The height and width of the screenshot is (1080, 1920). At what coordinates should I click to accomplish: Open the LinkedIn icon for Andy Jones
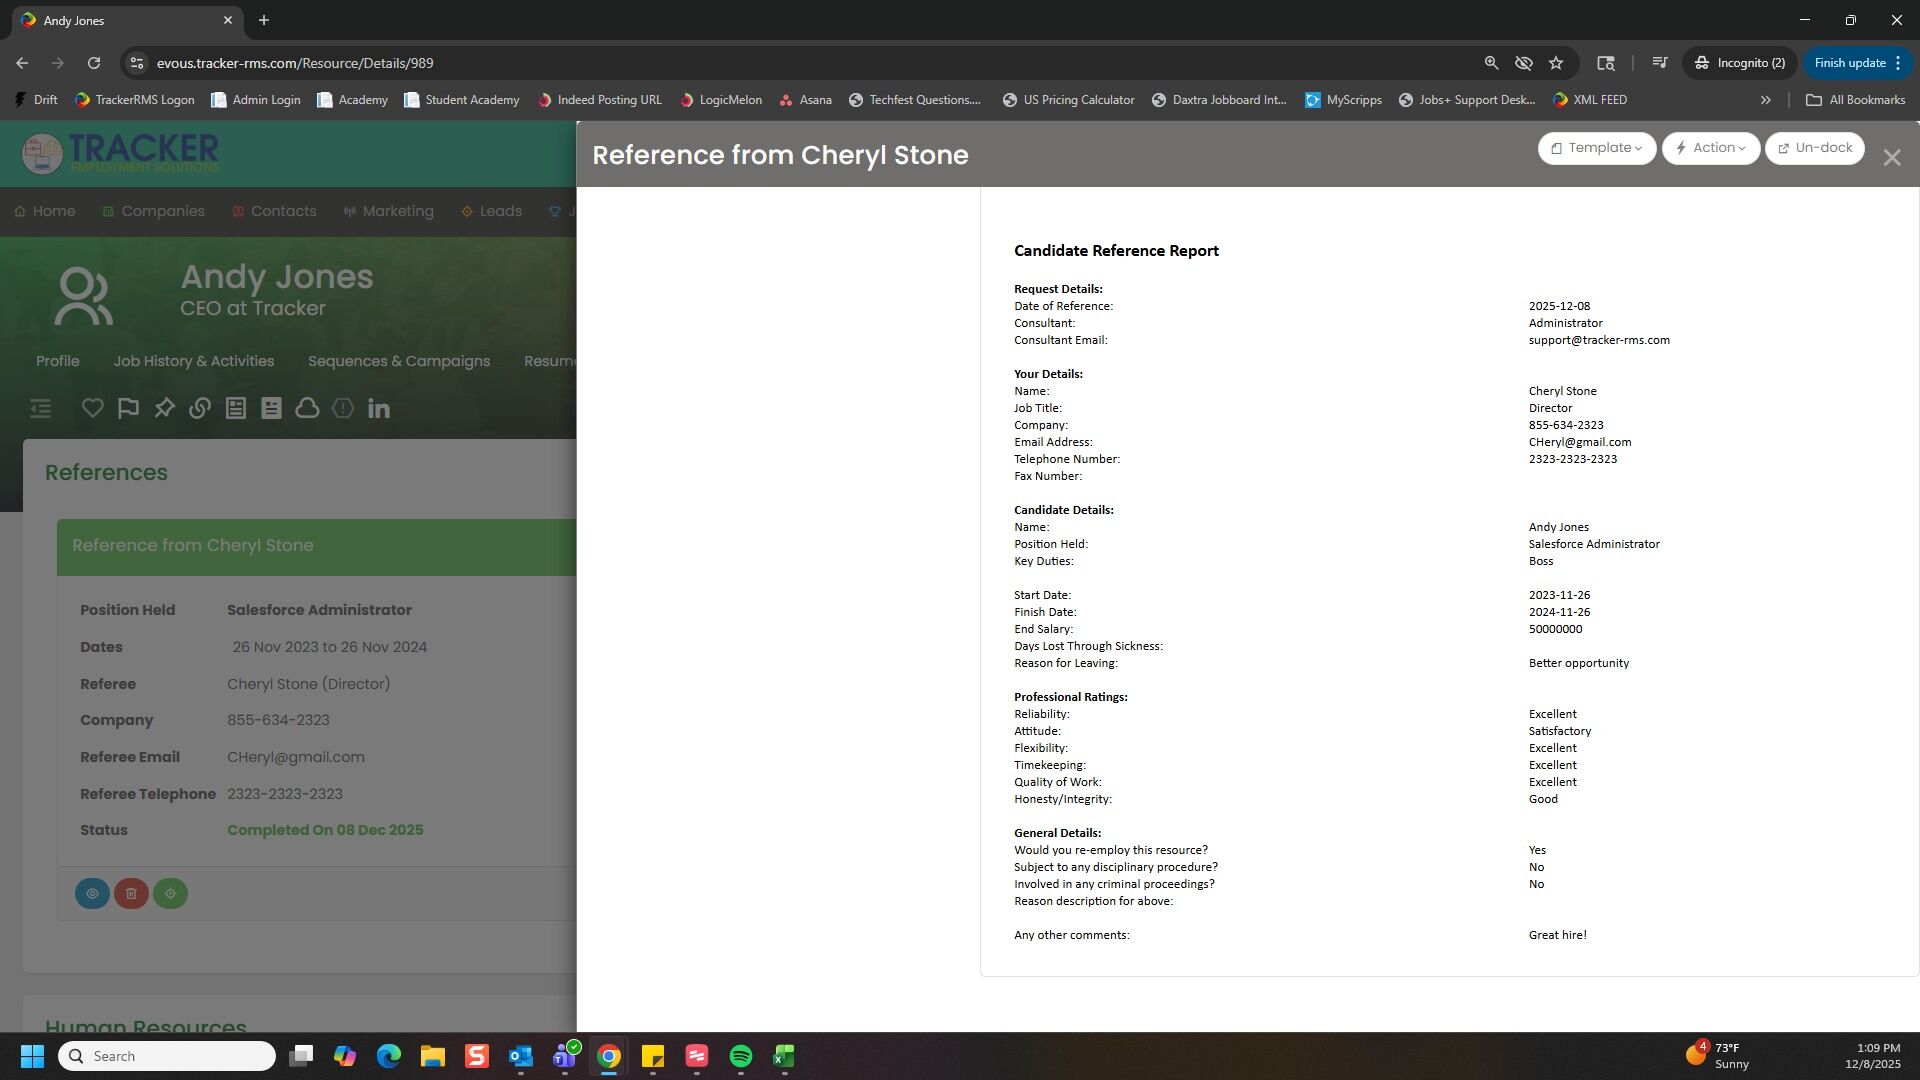pyautogui.click(x=378, y=408)
